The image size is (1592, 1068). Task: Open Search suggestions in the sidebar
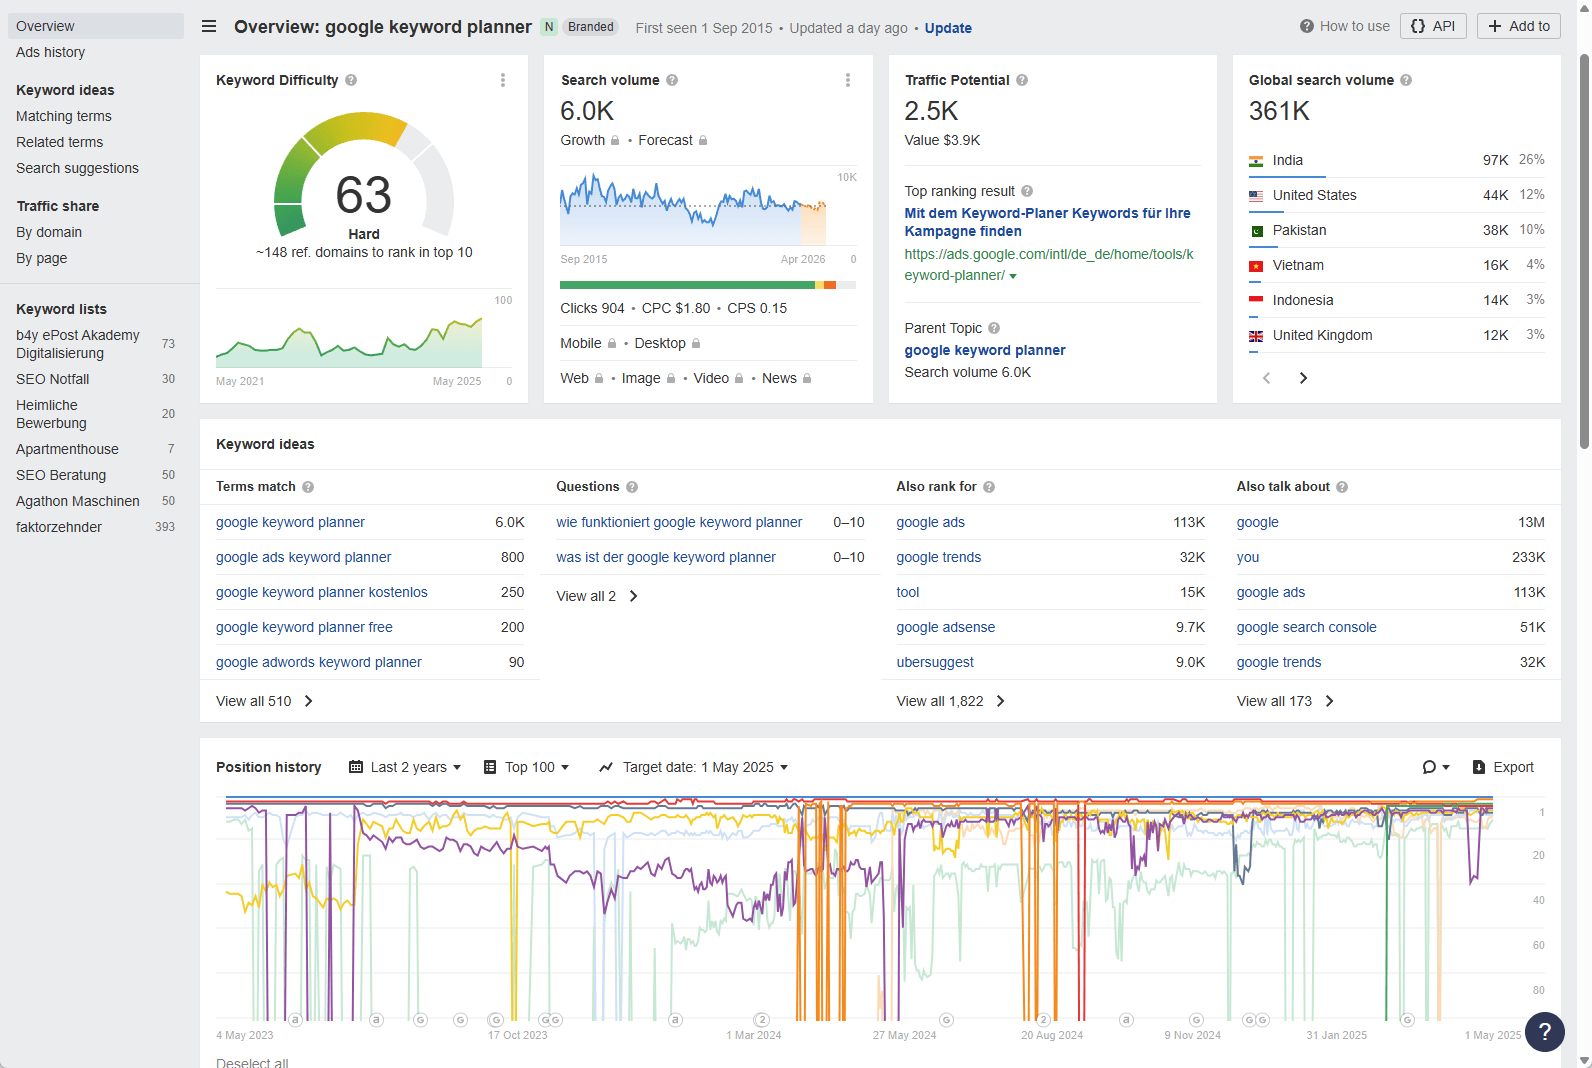(78, 168)
